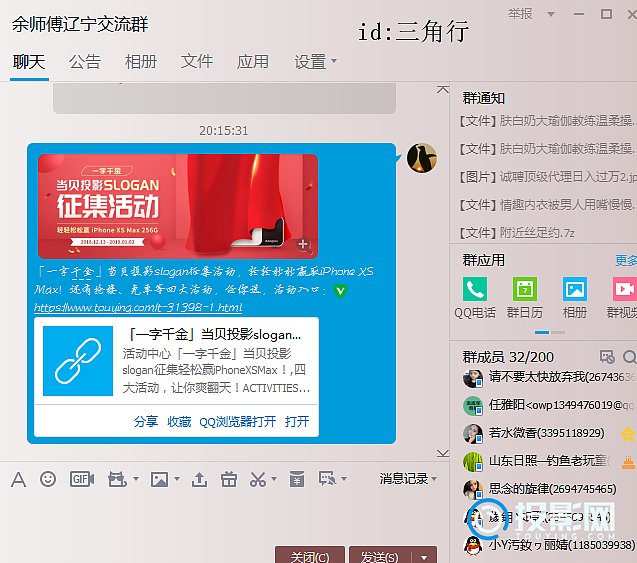Open the send options arrow beside 发送

425,557
